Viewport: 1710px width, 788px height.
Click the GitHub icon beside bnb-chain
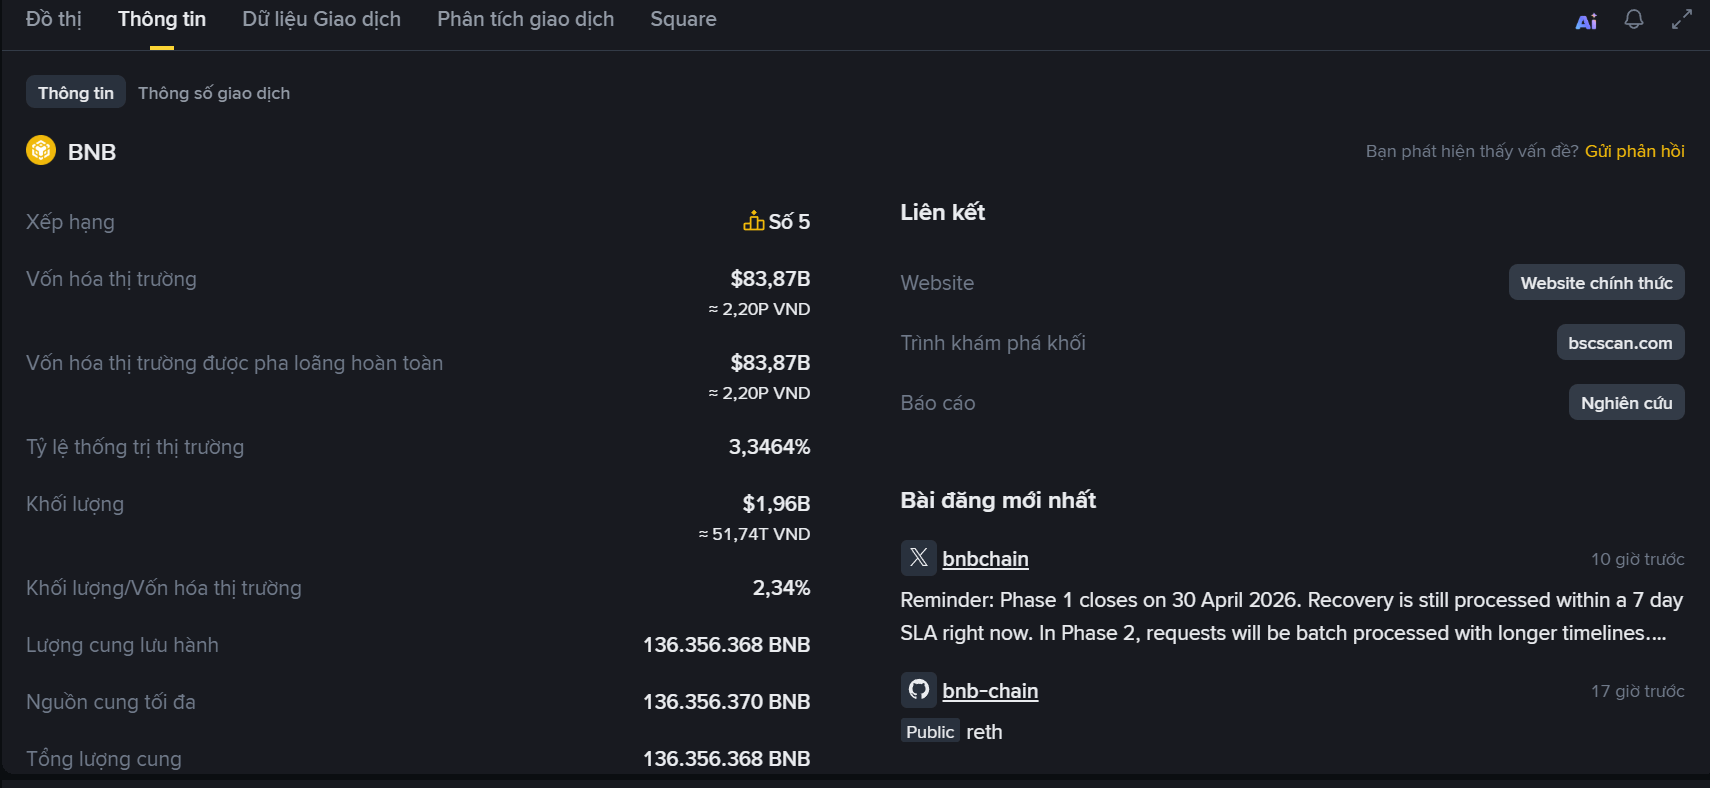(918, 690)
